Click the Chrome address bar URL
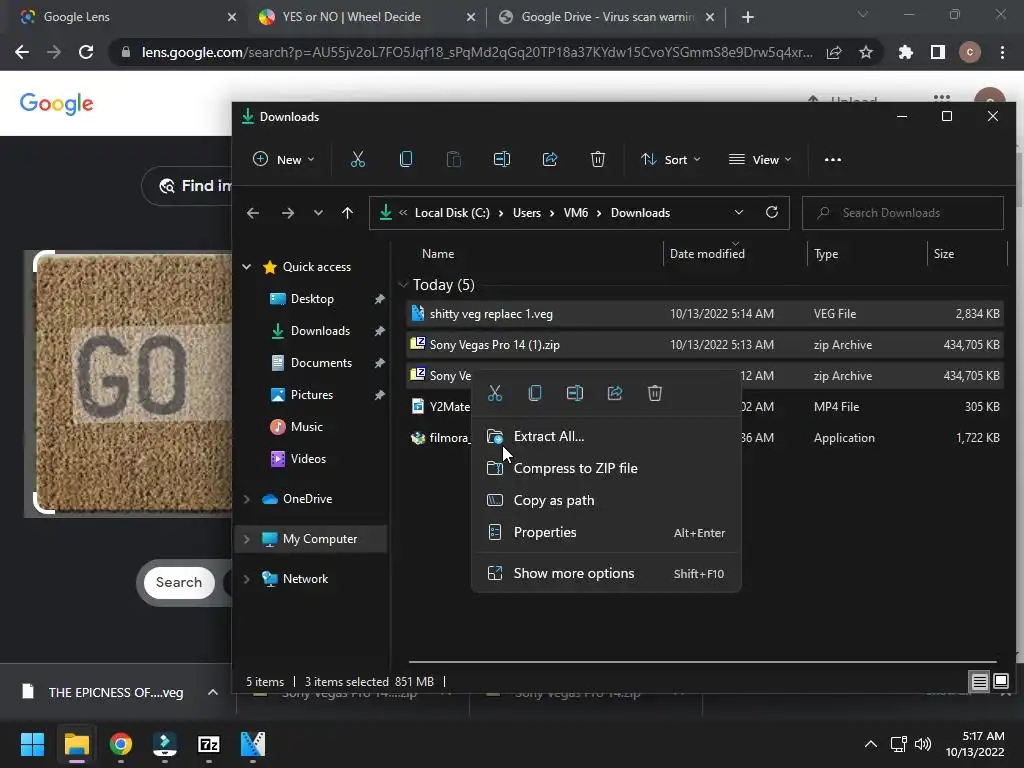This screenshot has height=768, width=1024. (x=477, y=52)
